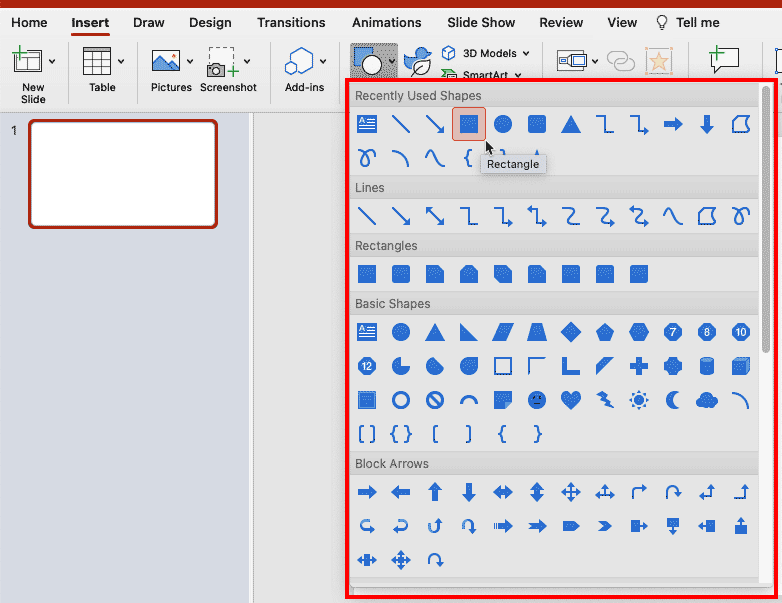
Task: Open the Pictures dropdown arrow
Action: (x=190, y=61)
